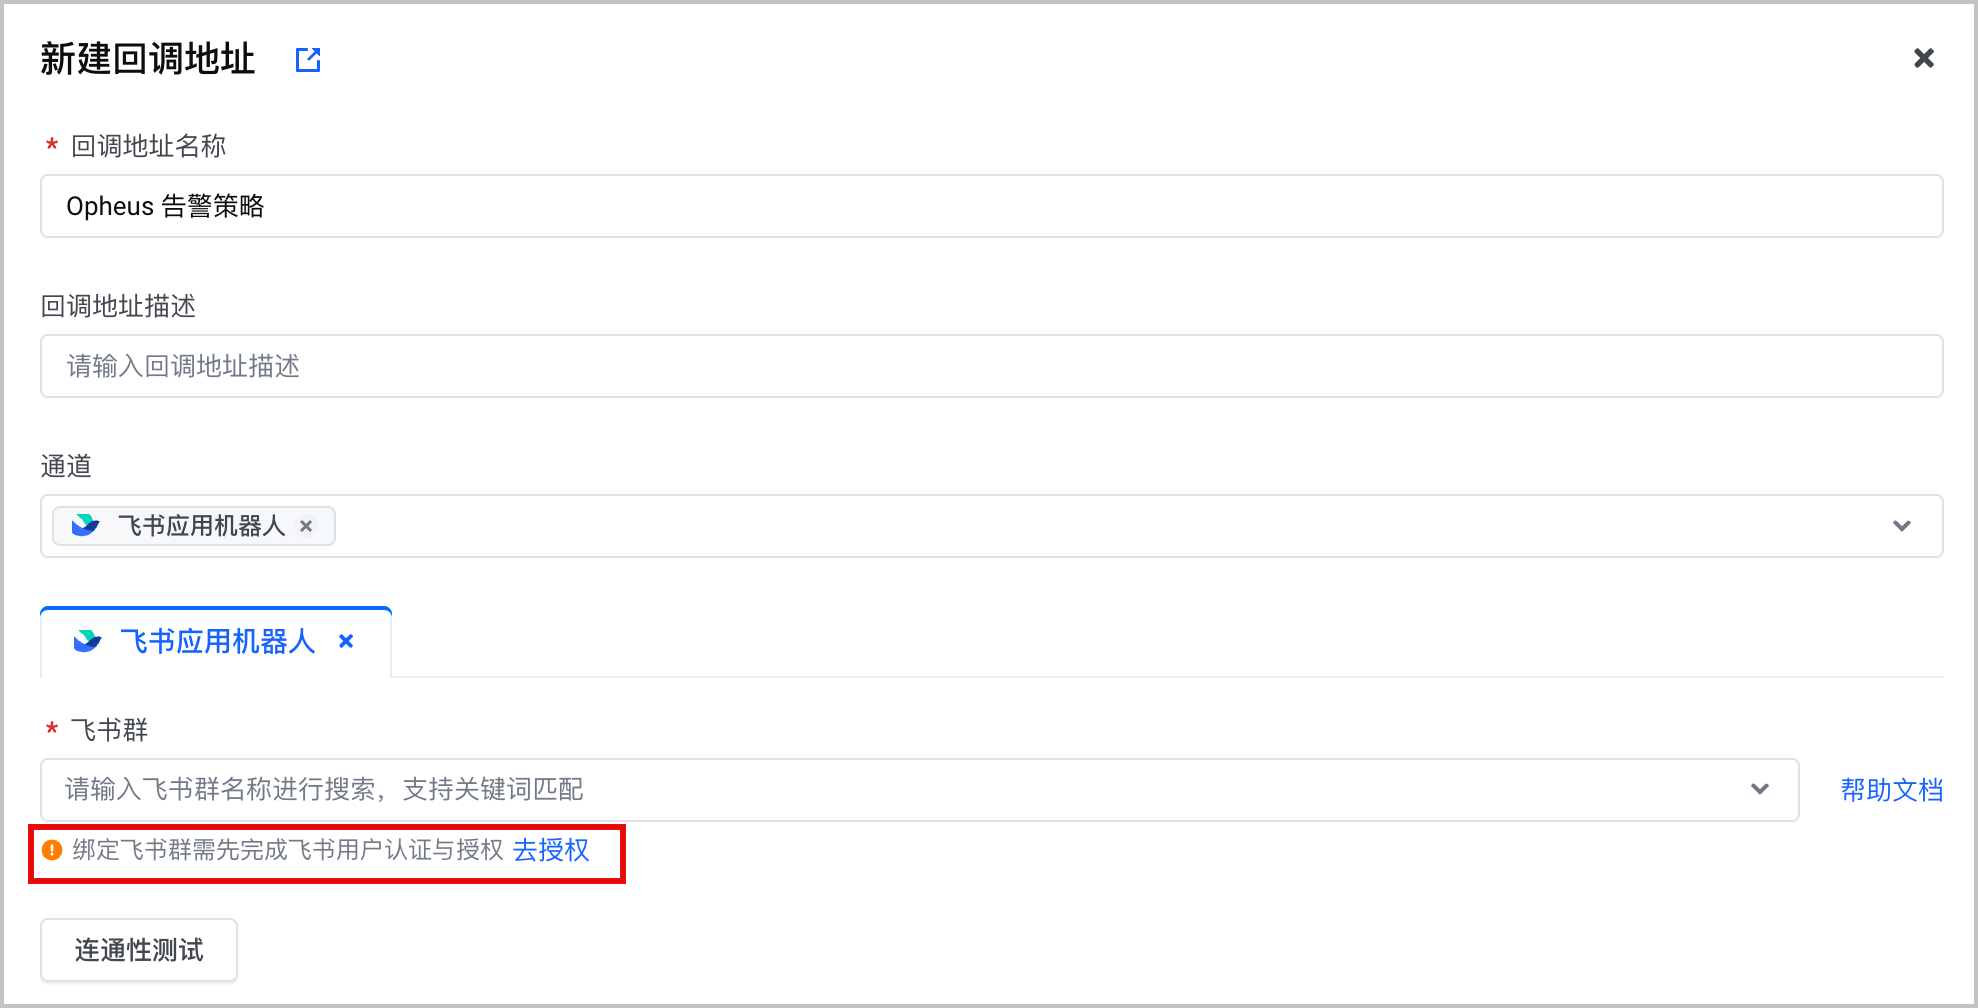This screenshot has height=1008, width=1978.
Task: Close the 飞书应用机器人 tab with its X
Action: click(346, 641)
